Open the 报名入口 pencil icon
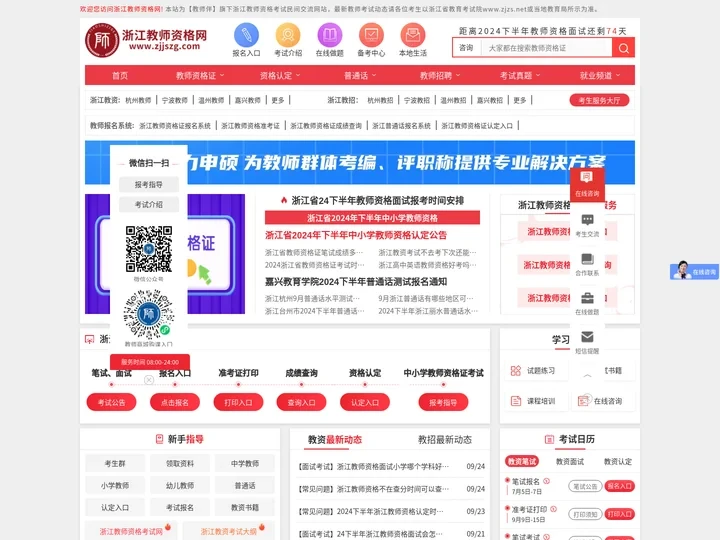 (246, 35)
